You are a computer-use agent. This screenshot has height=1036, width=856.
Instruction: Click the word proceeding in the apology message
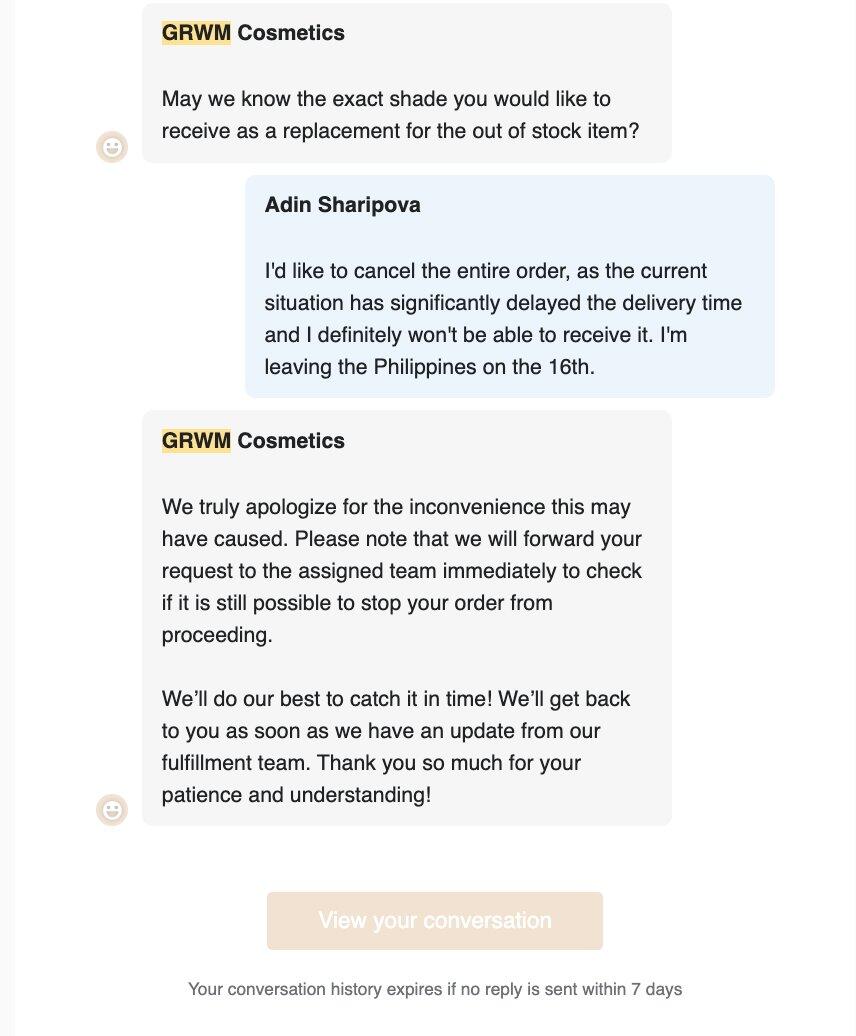tap(217, 635)
